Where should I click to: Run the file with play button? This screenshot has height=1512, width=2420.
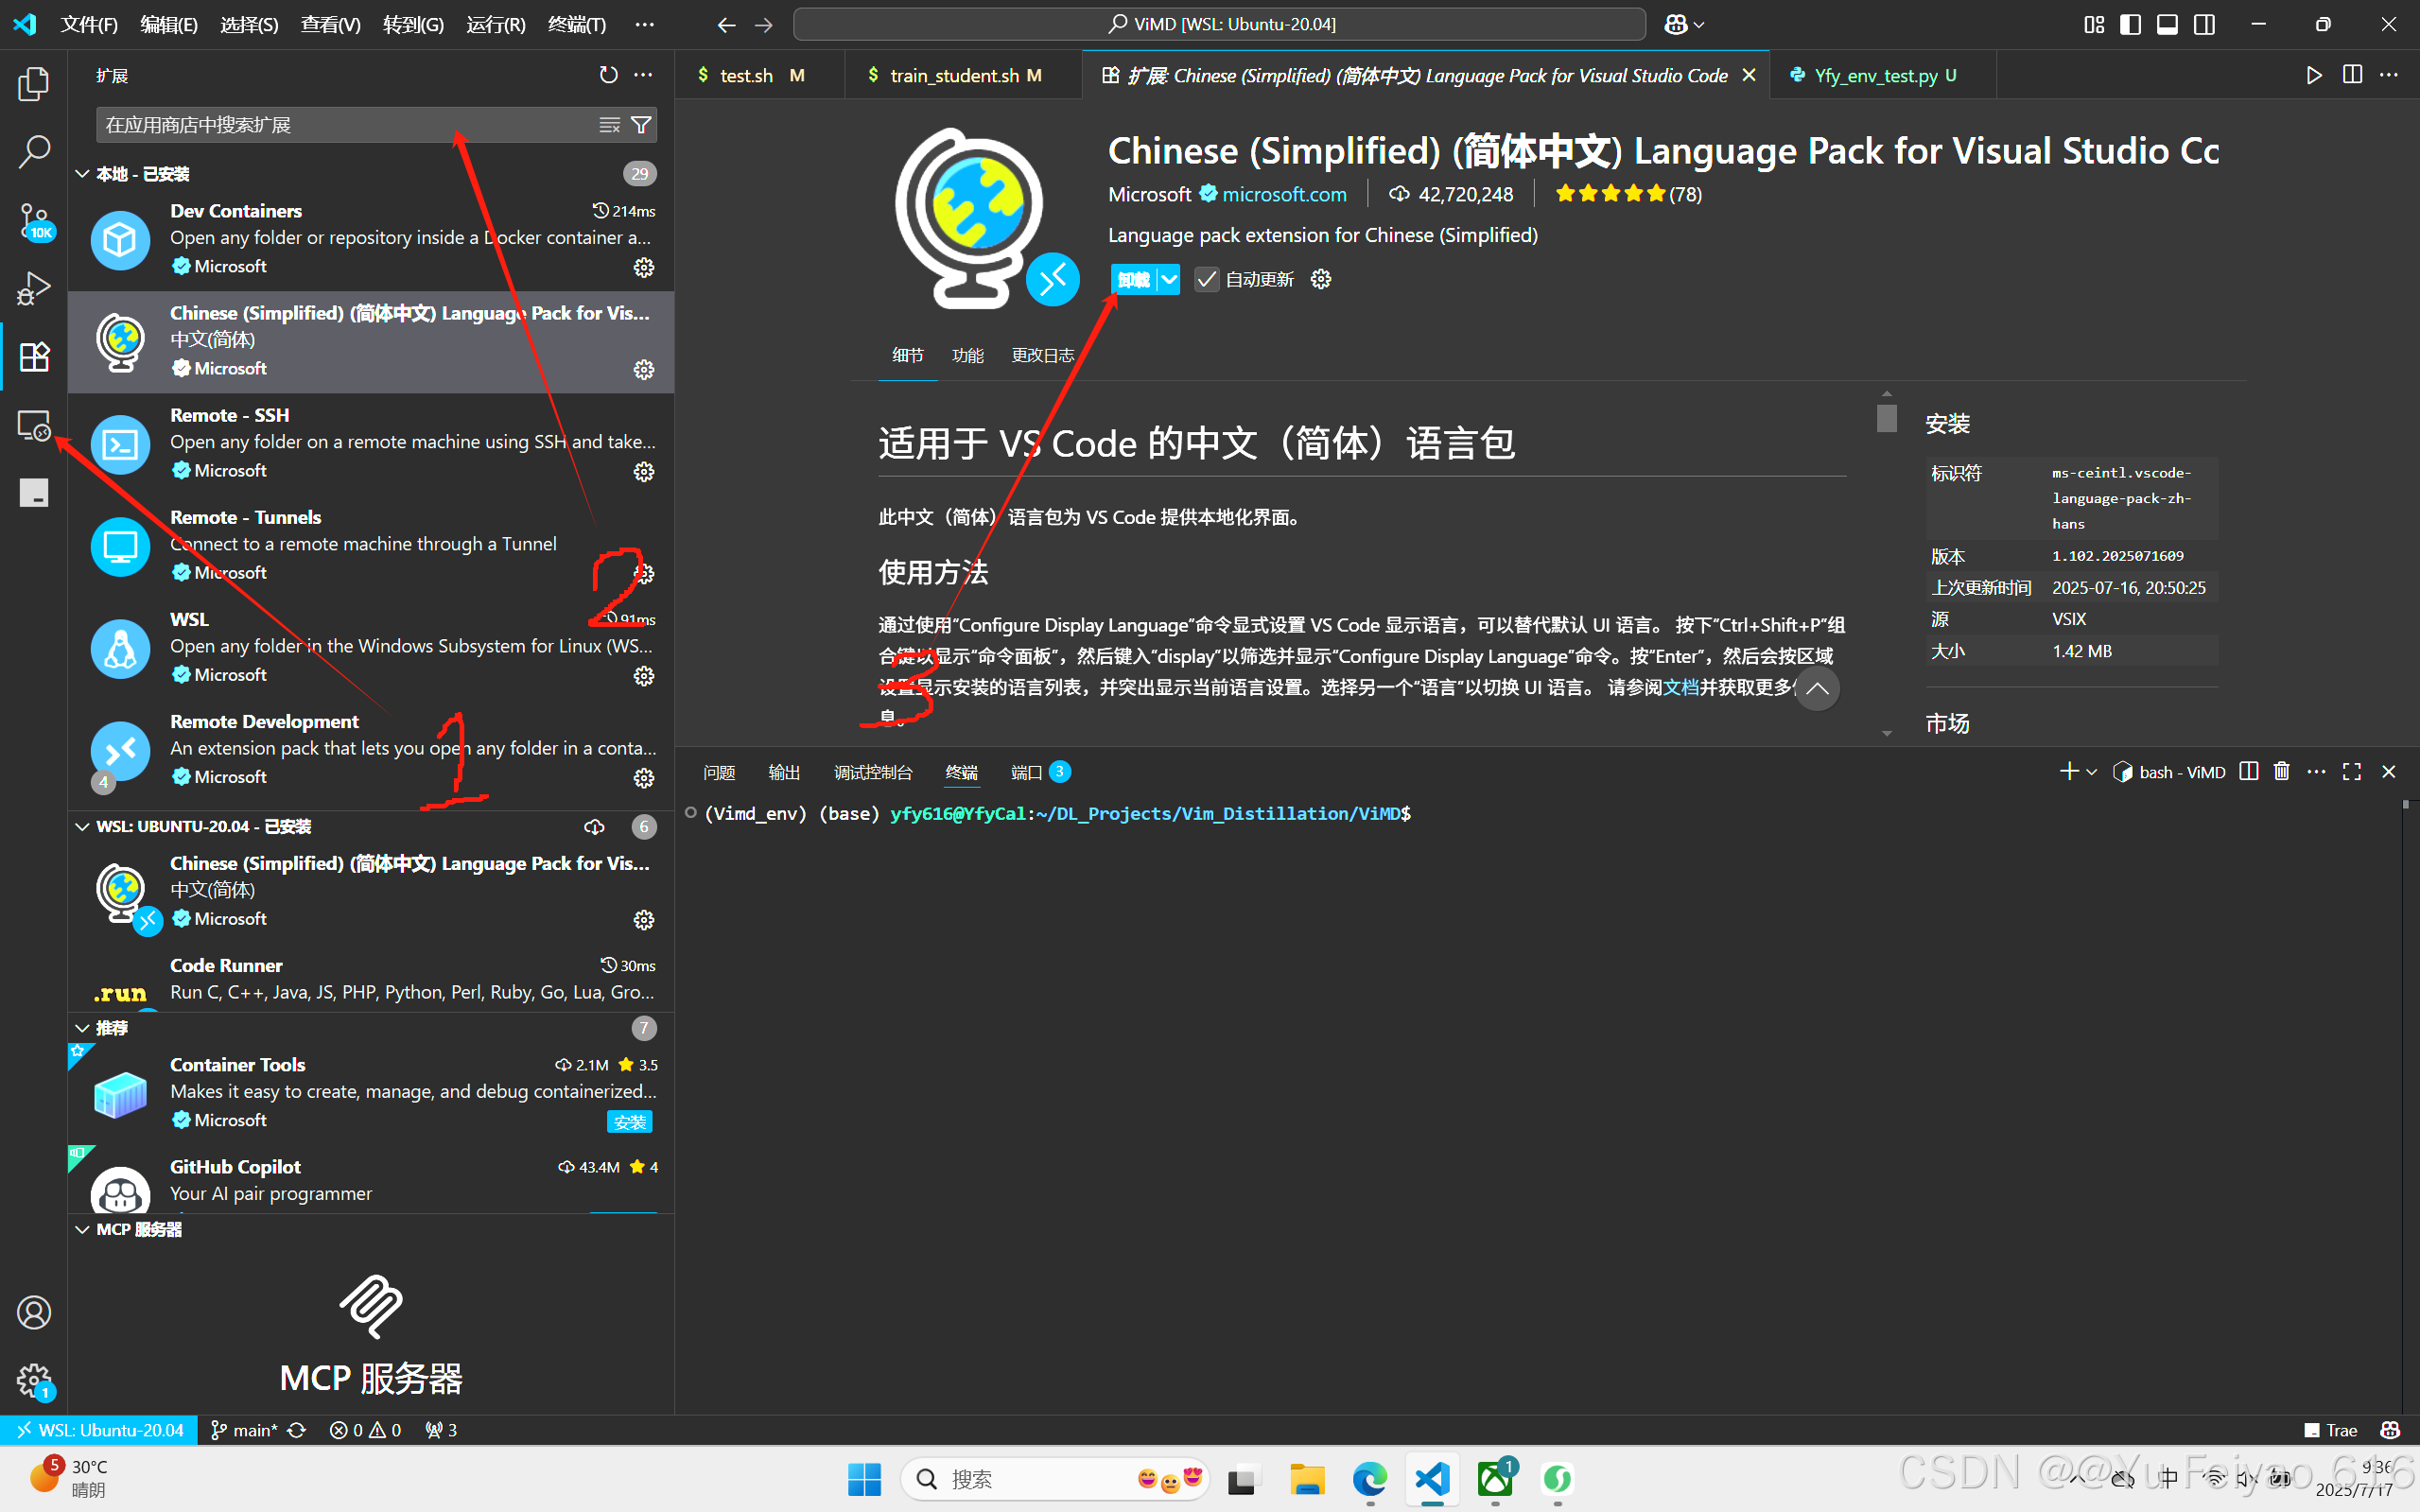pyautogui.click(x=2313, y=75)
